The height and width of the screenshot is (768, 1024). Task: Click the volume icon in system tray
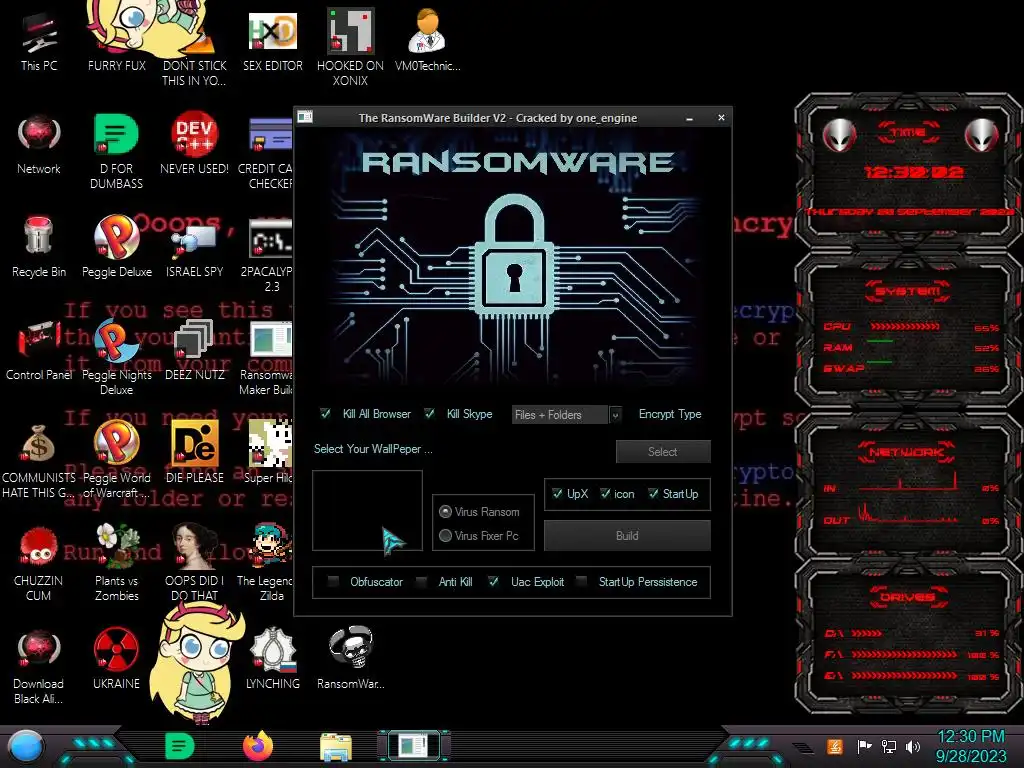point(913,746)
